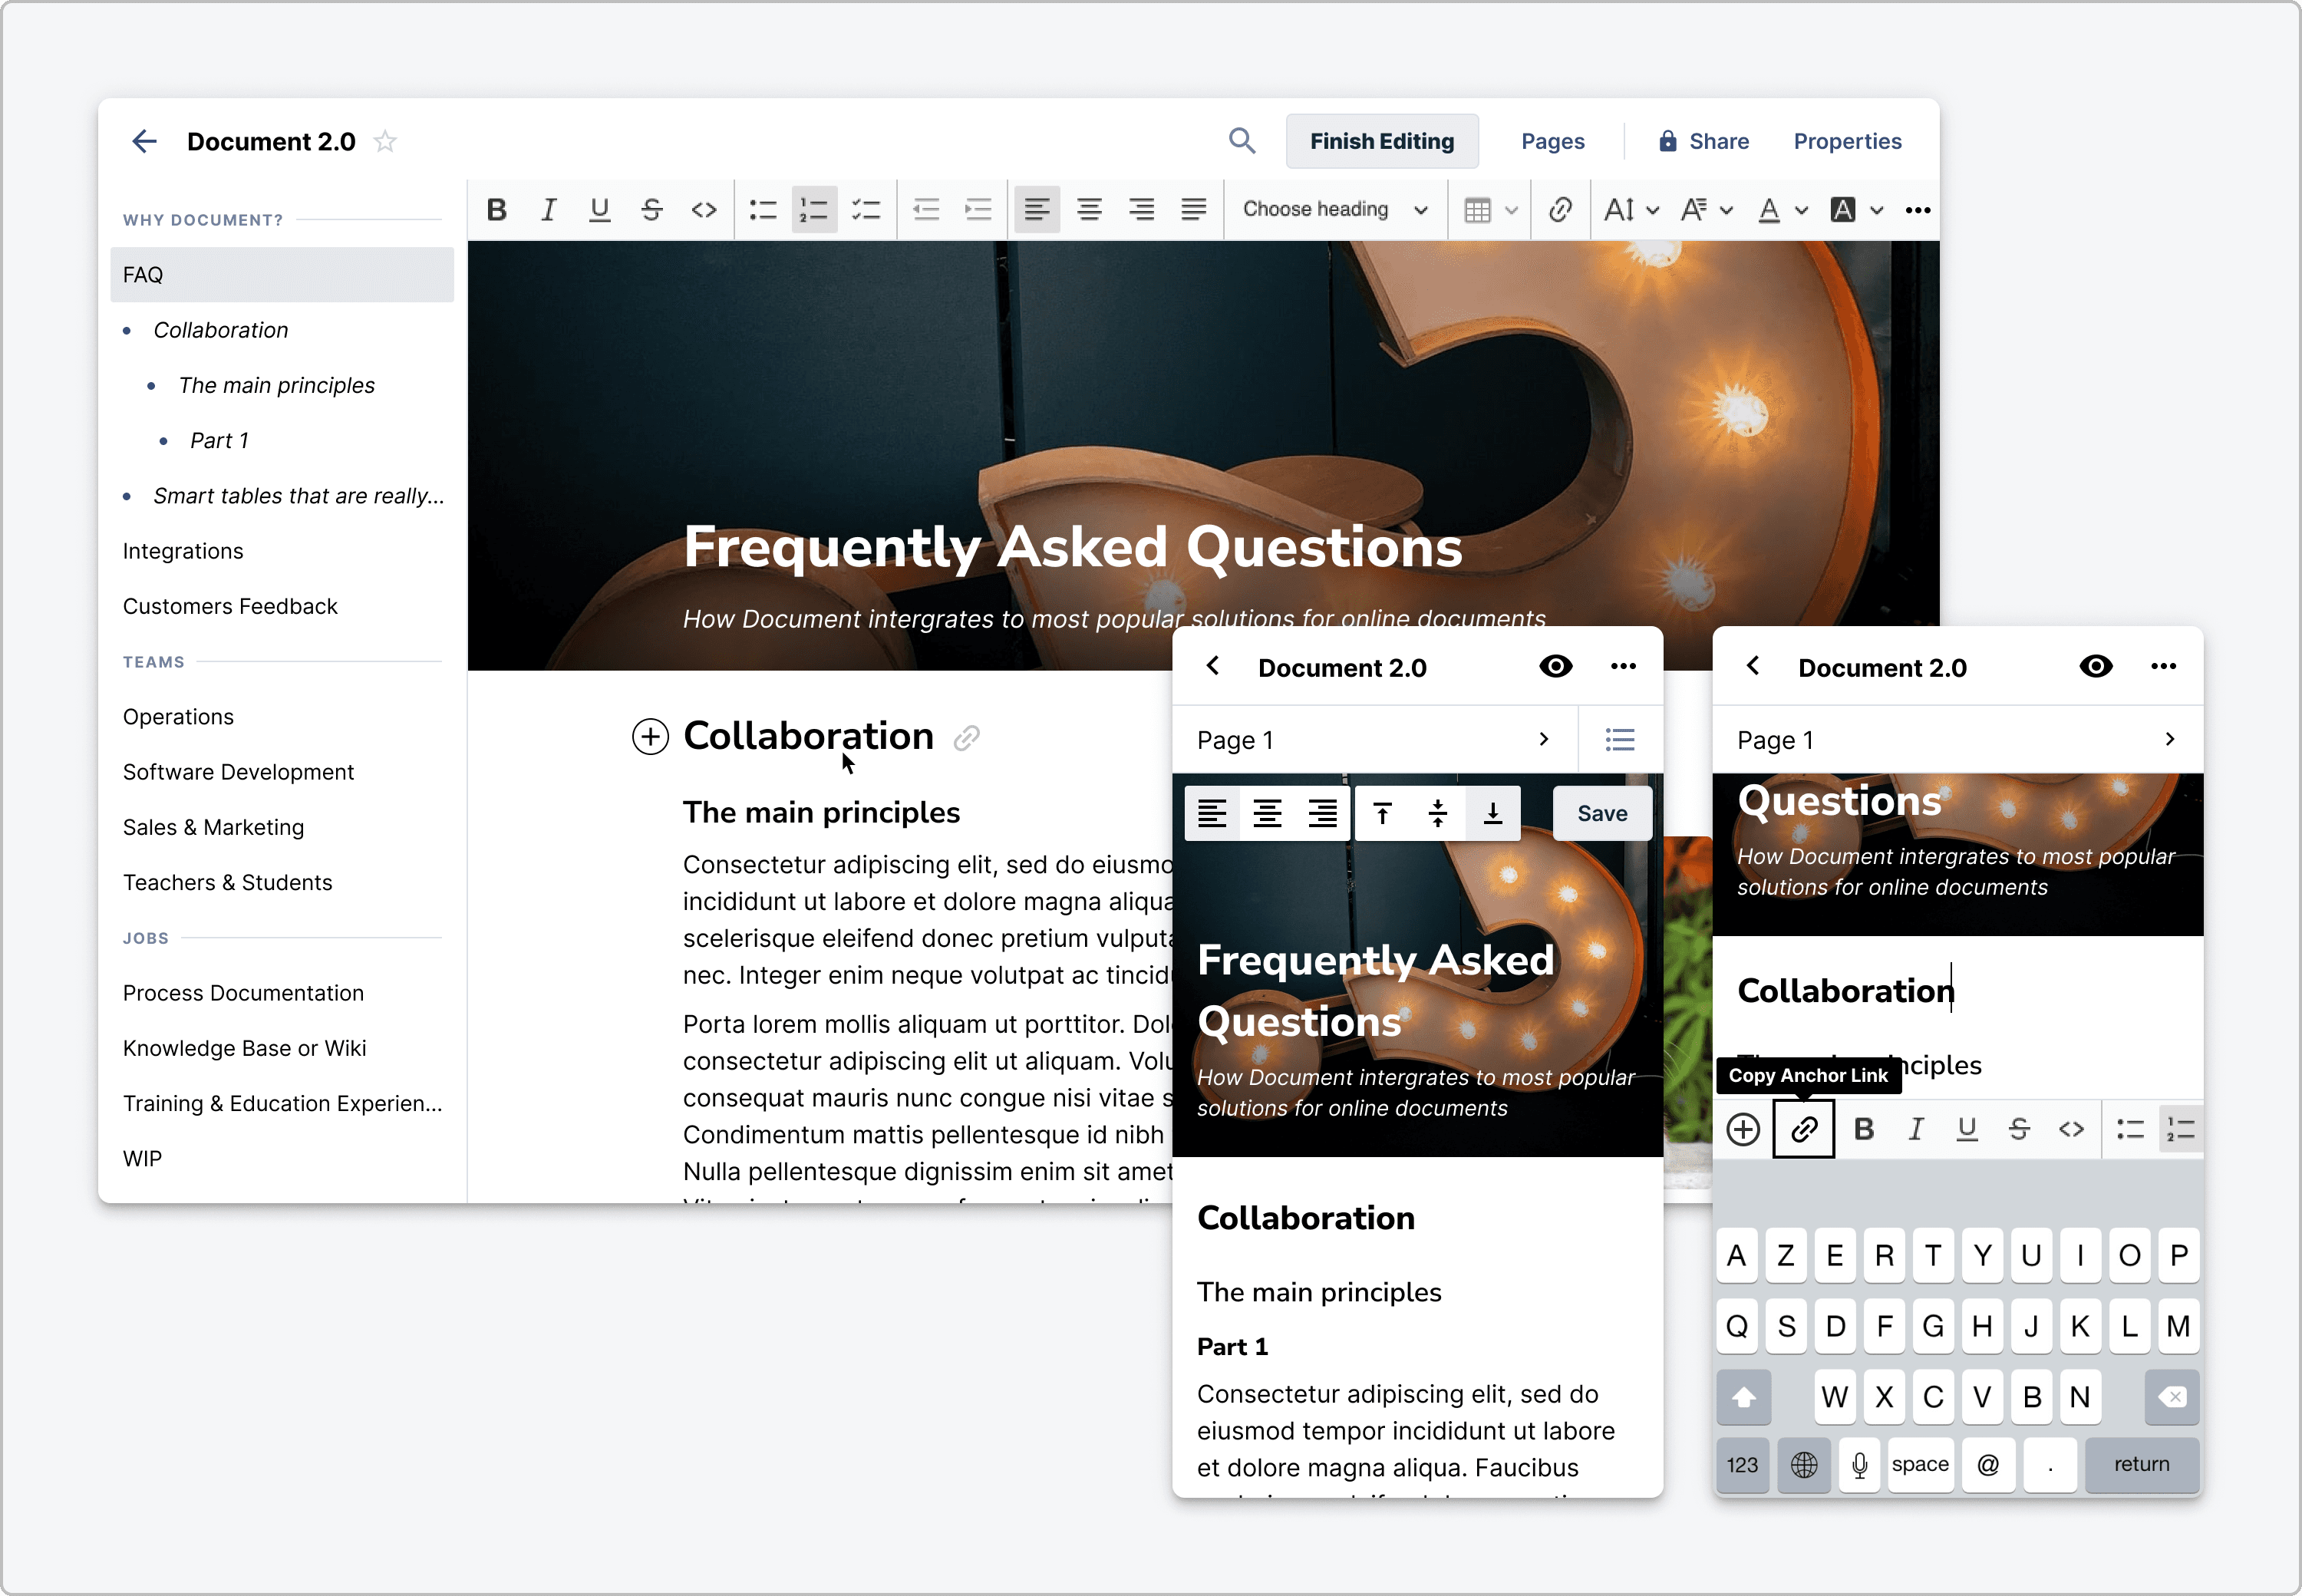This screenshot has height=1596, width=2302.
Task: Insert checklist in main toolbar
Action: (x=866, y=210)
